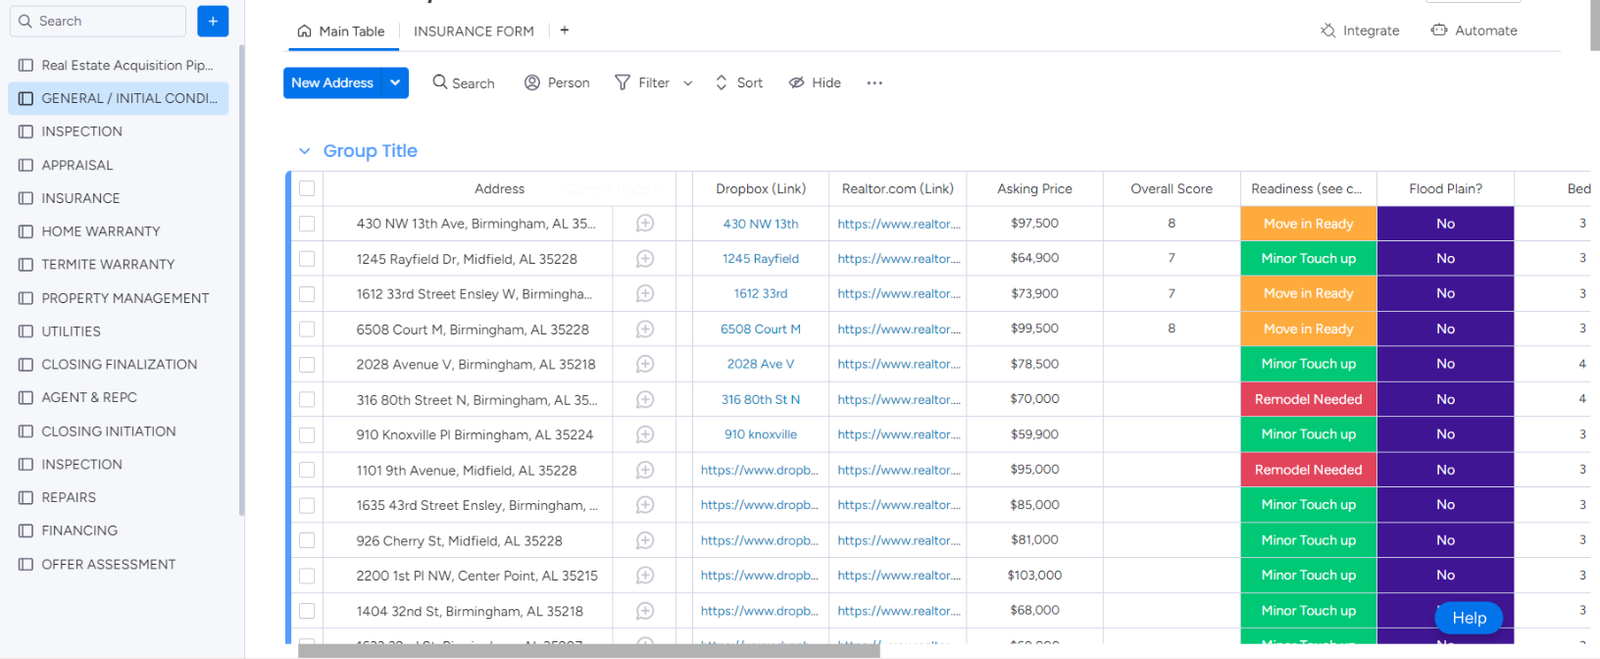Open the 6508 Court M Dropbox link
The height and width of the screenshot is (659, 1600).
(x=760, y=329)
